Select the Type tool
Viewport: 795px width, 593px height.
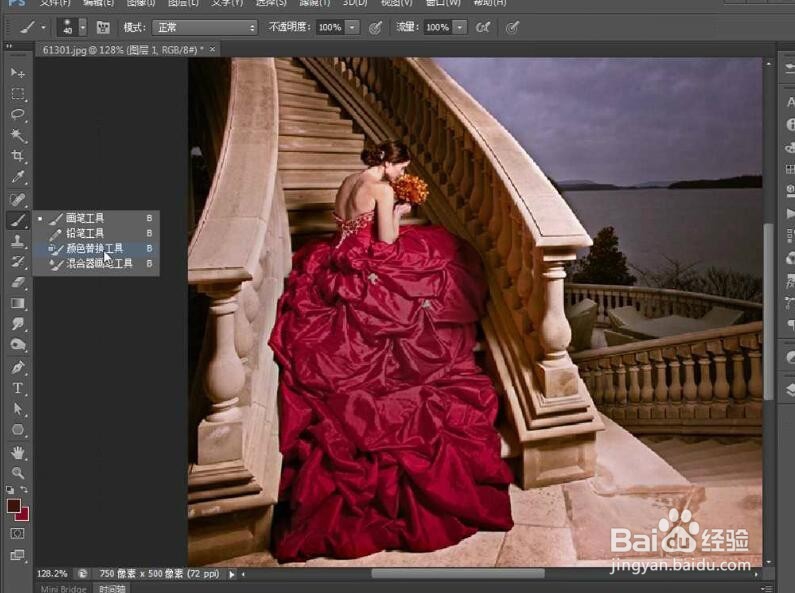[x=17, y=388]
